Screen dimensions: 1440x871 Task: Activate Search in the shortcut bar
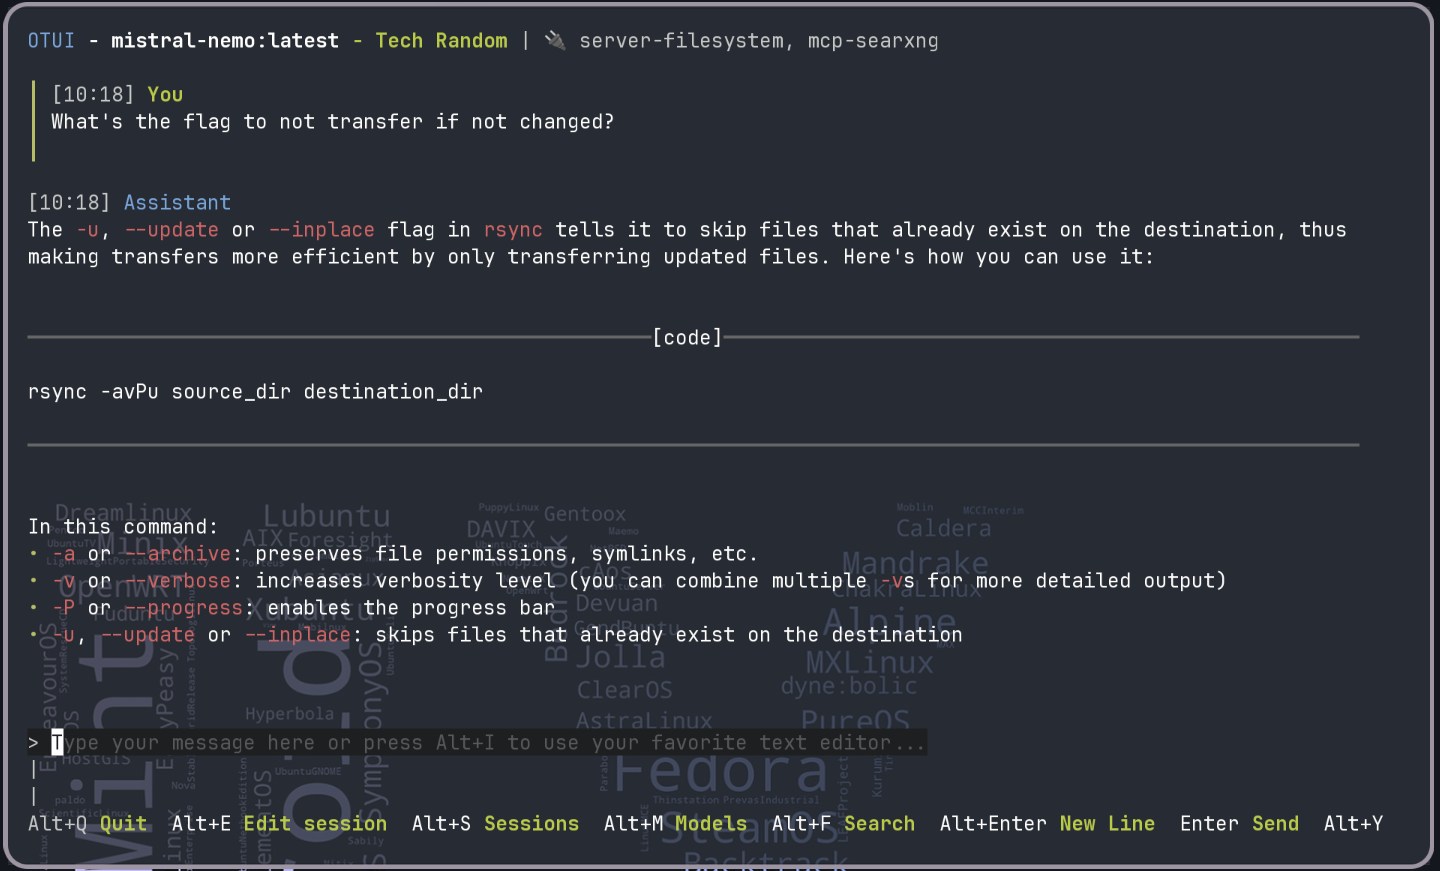(879, 824)
